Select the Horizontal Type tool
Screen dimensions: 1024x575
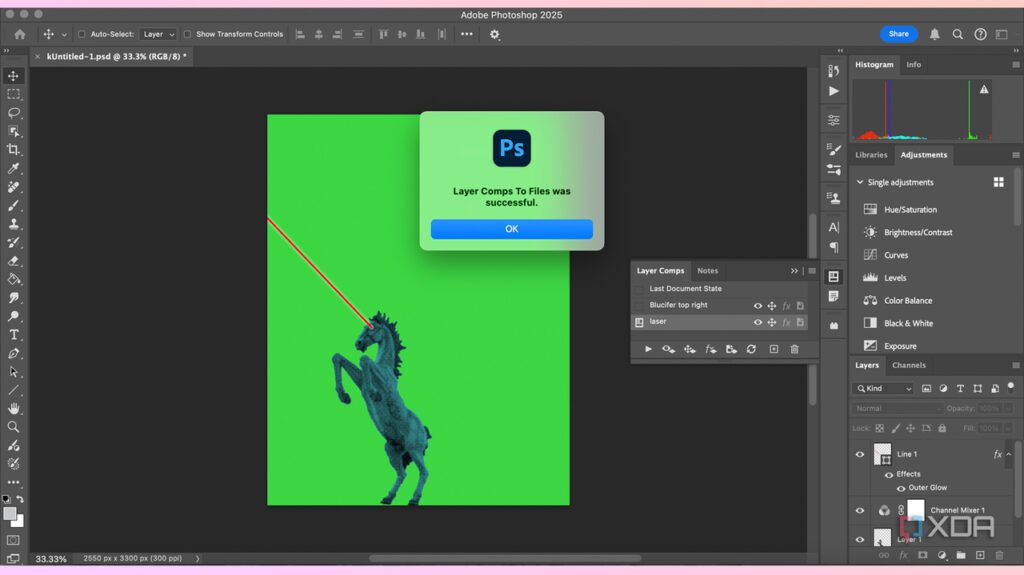click(x=13, y=335)
